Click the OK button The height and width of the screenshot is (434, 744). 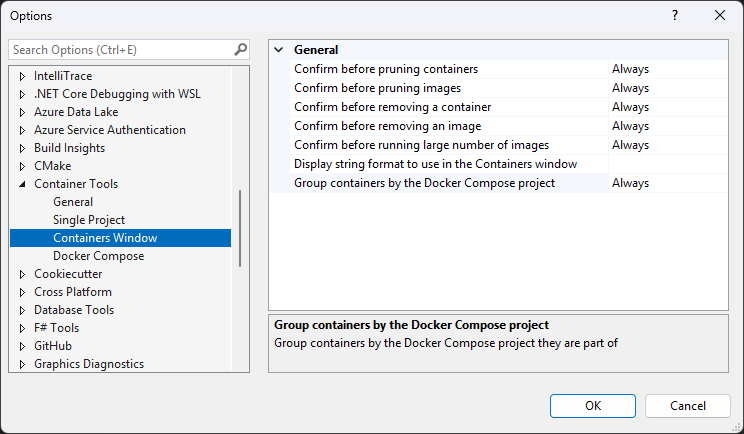coord(593,406)
